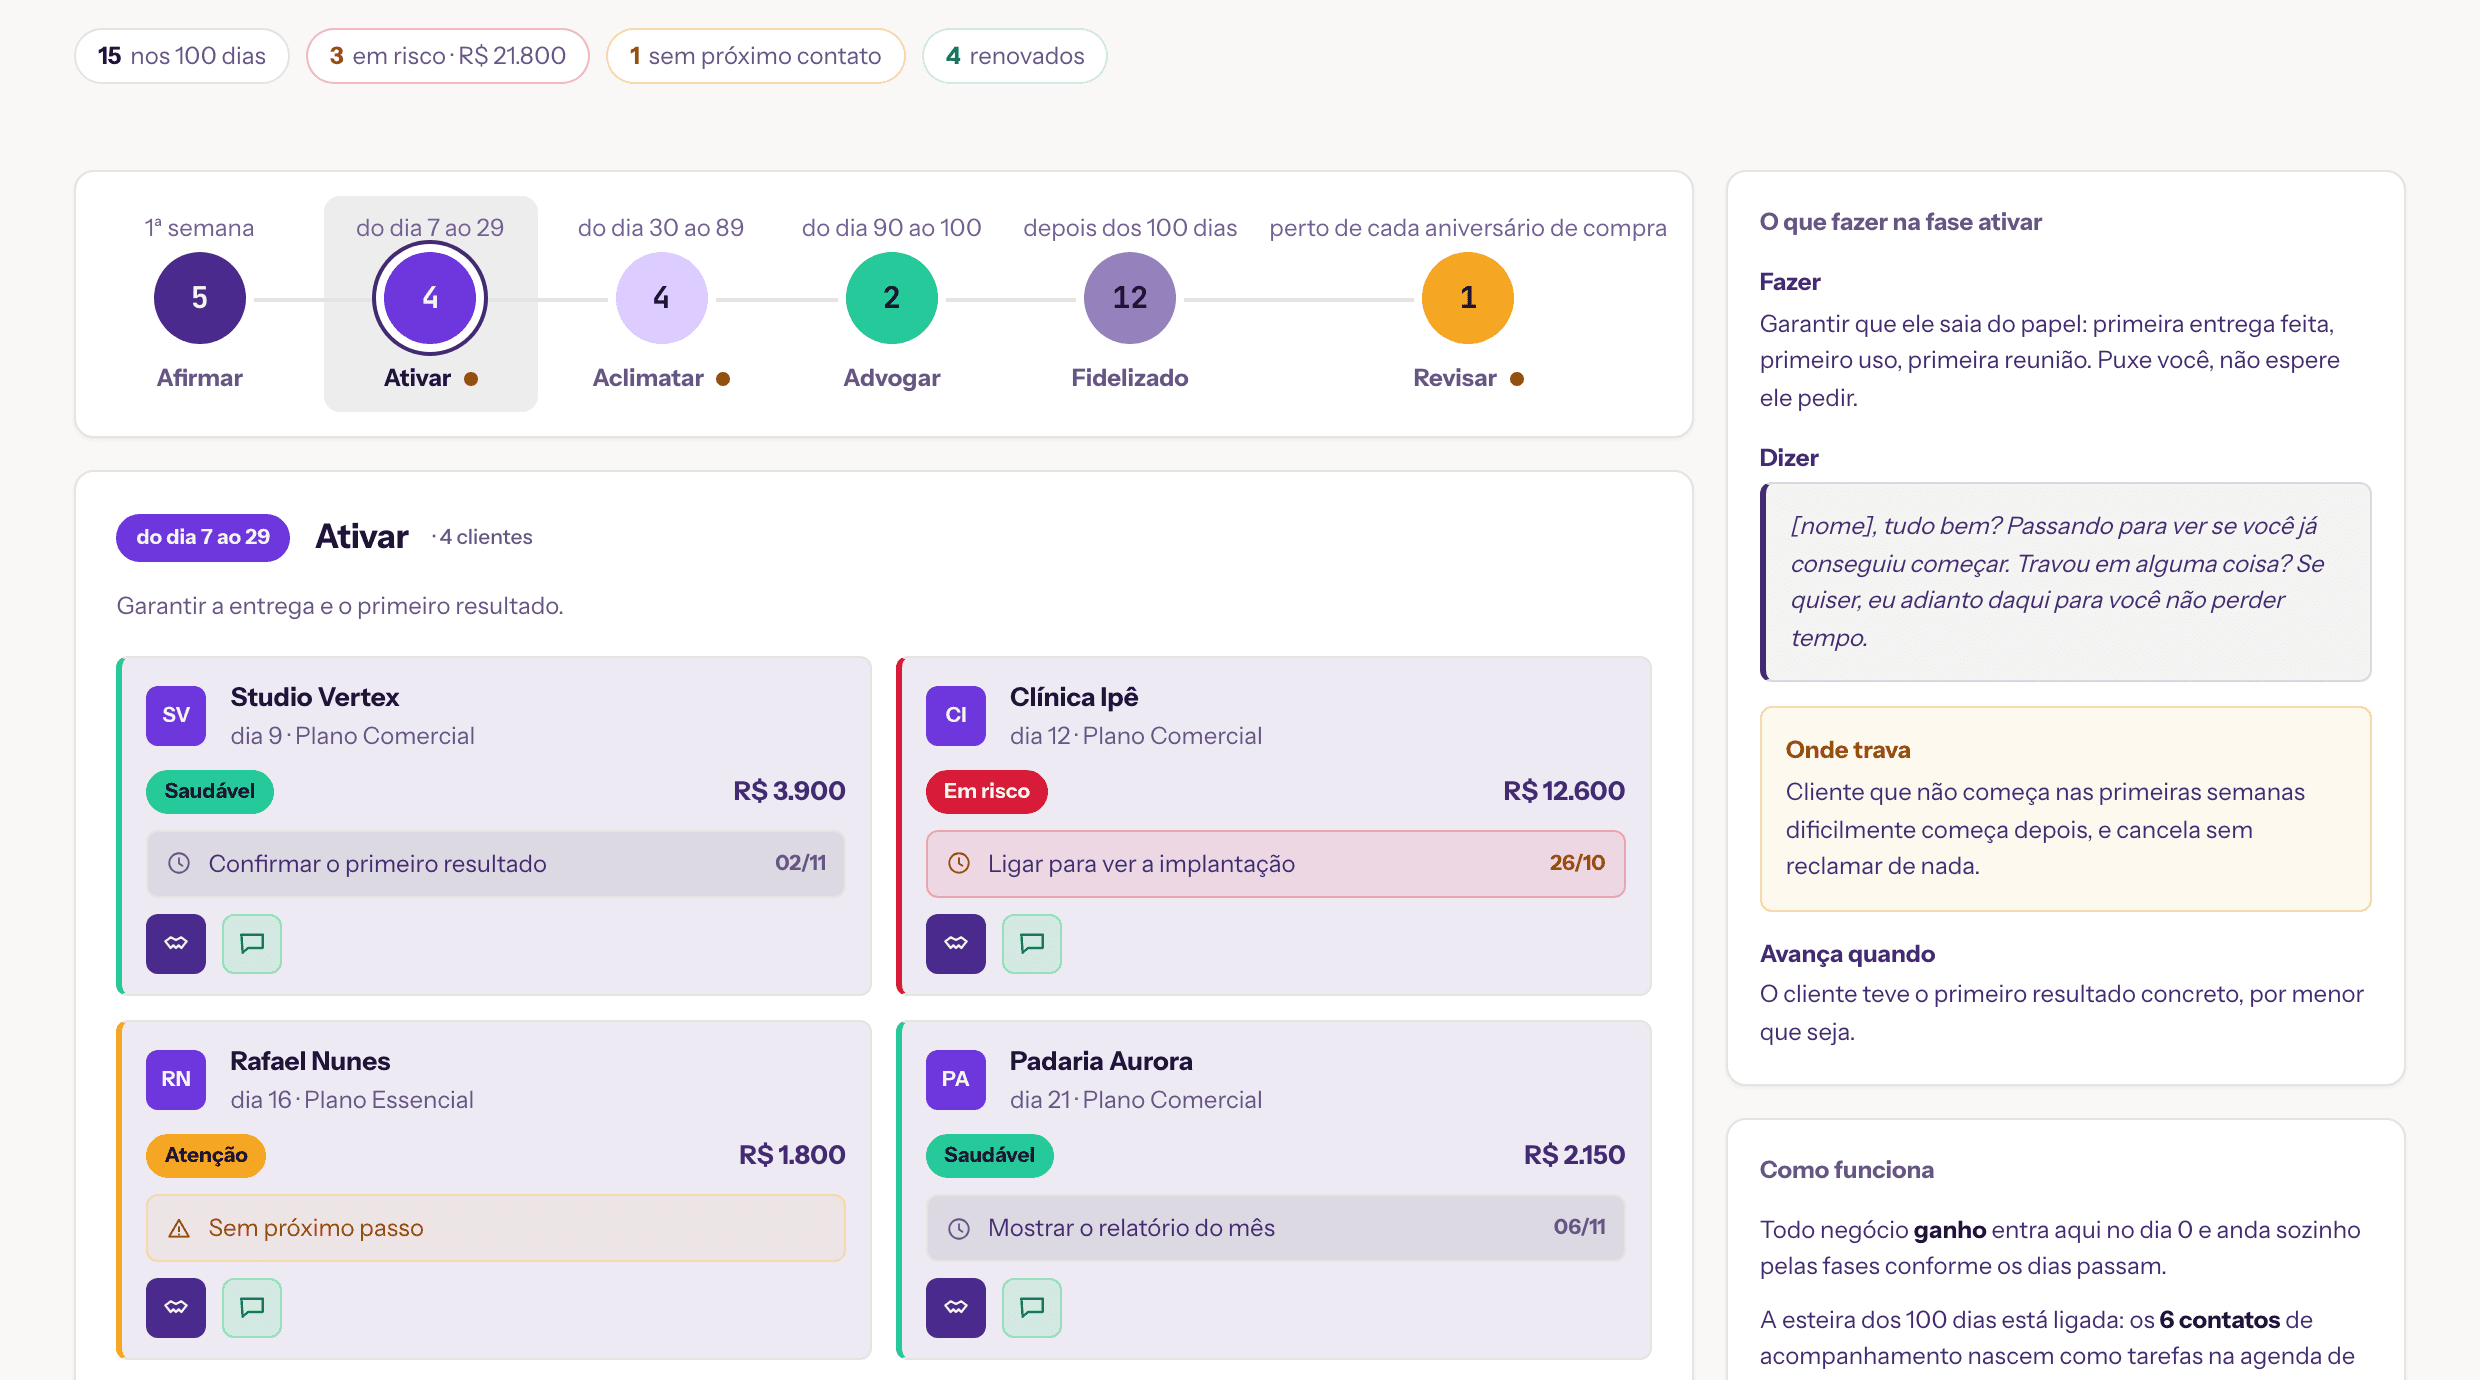The width and height of the screenshot is (2480, 1380).
Task: Click SV avatar of Studio Vertex
Action: tap(176, 715)
